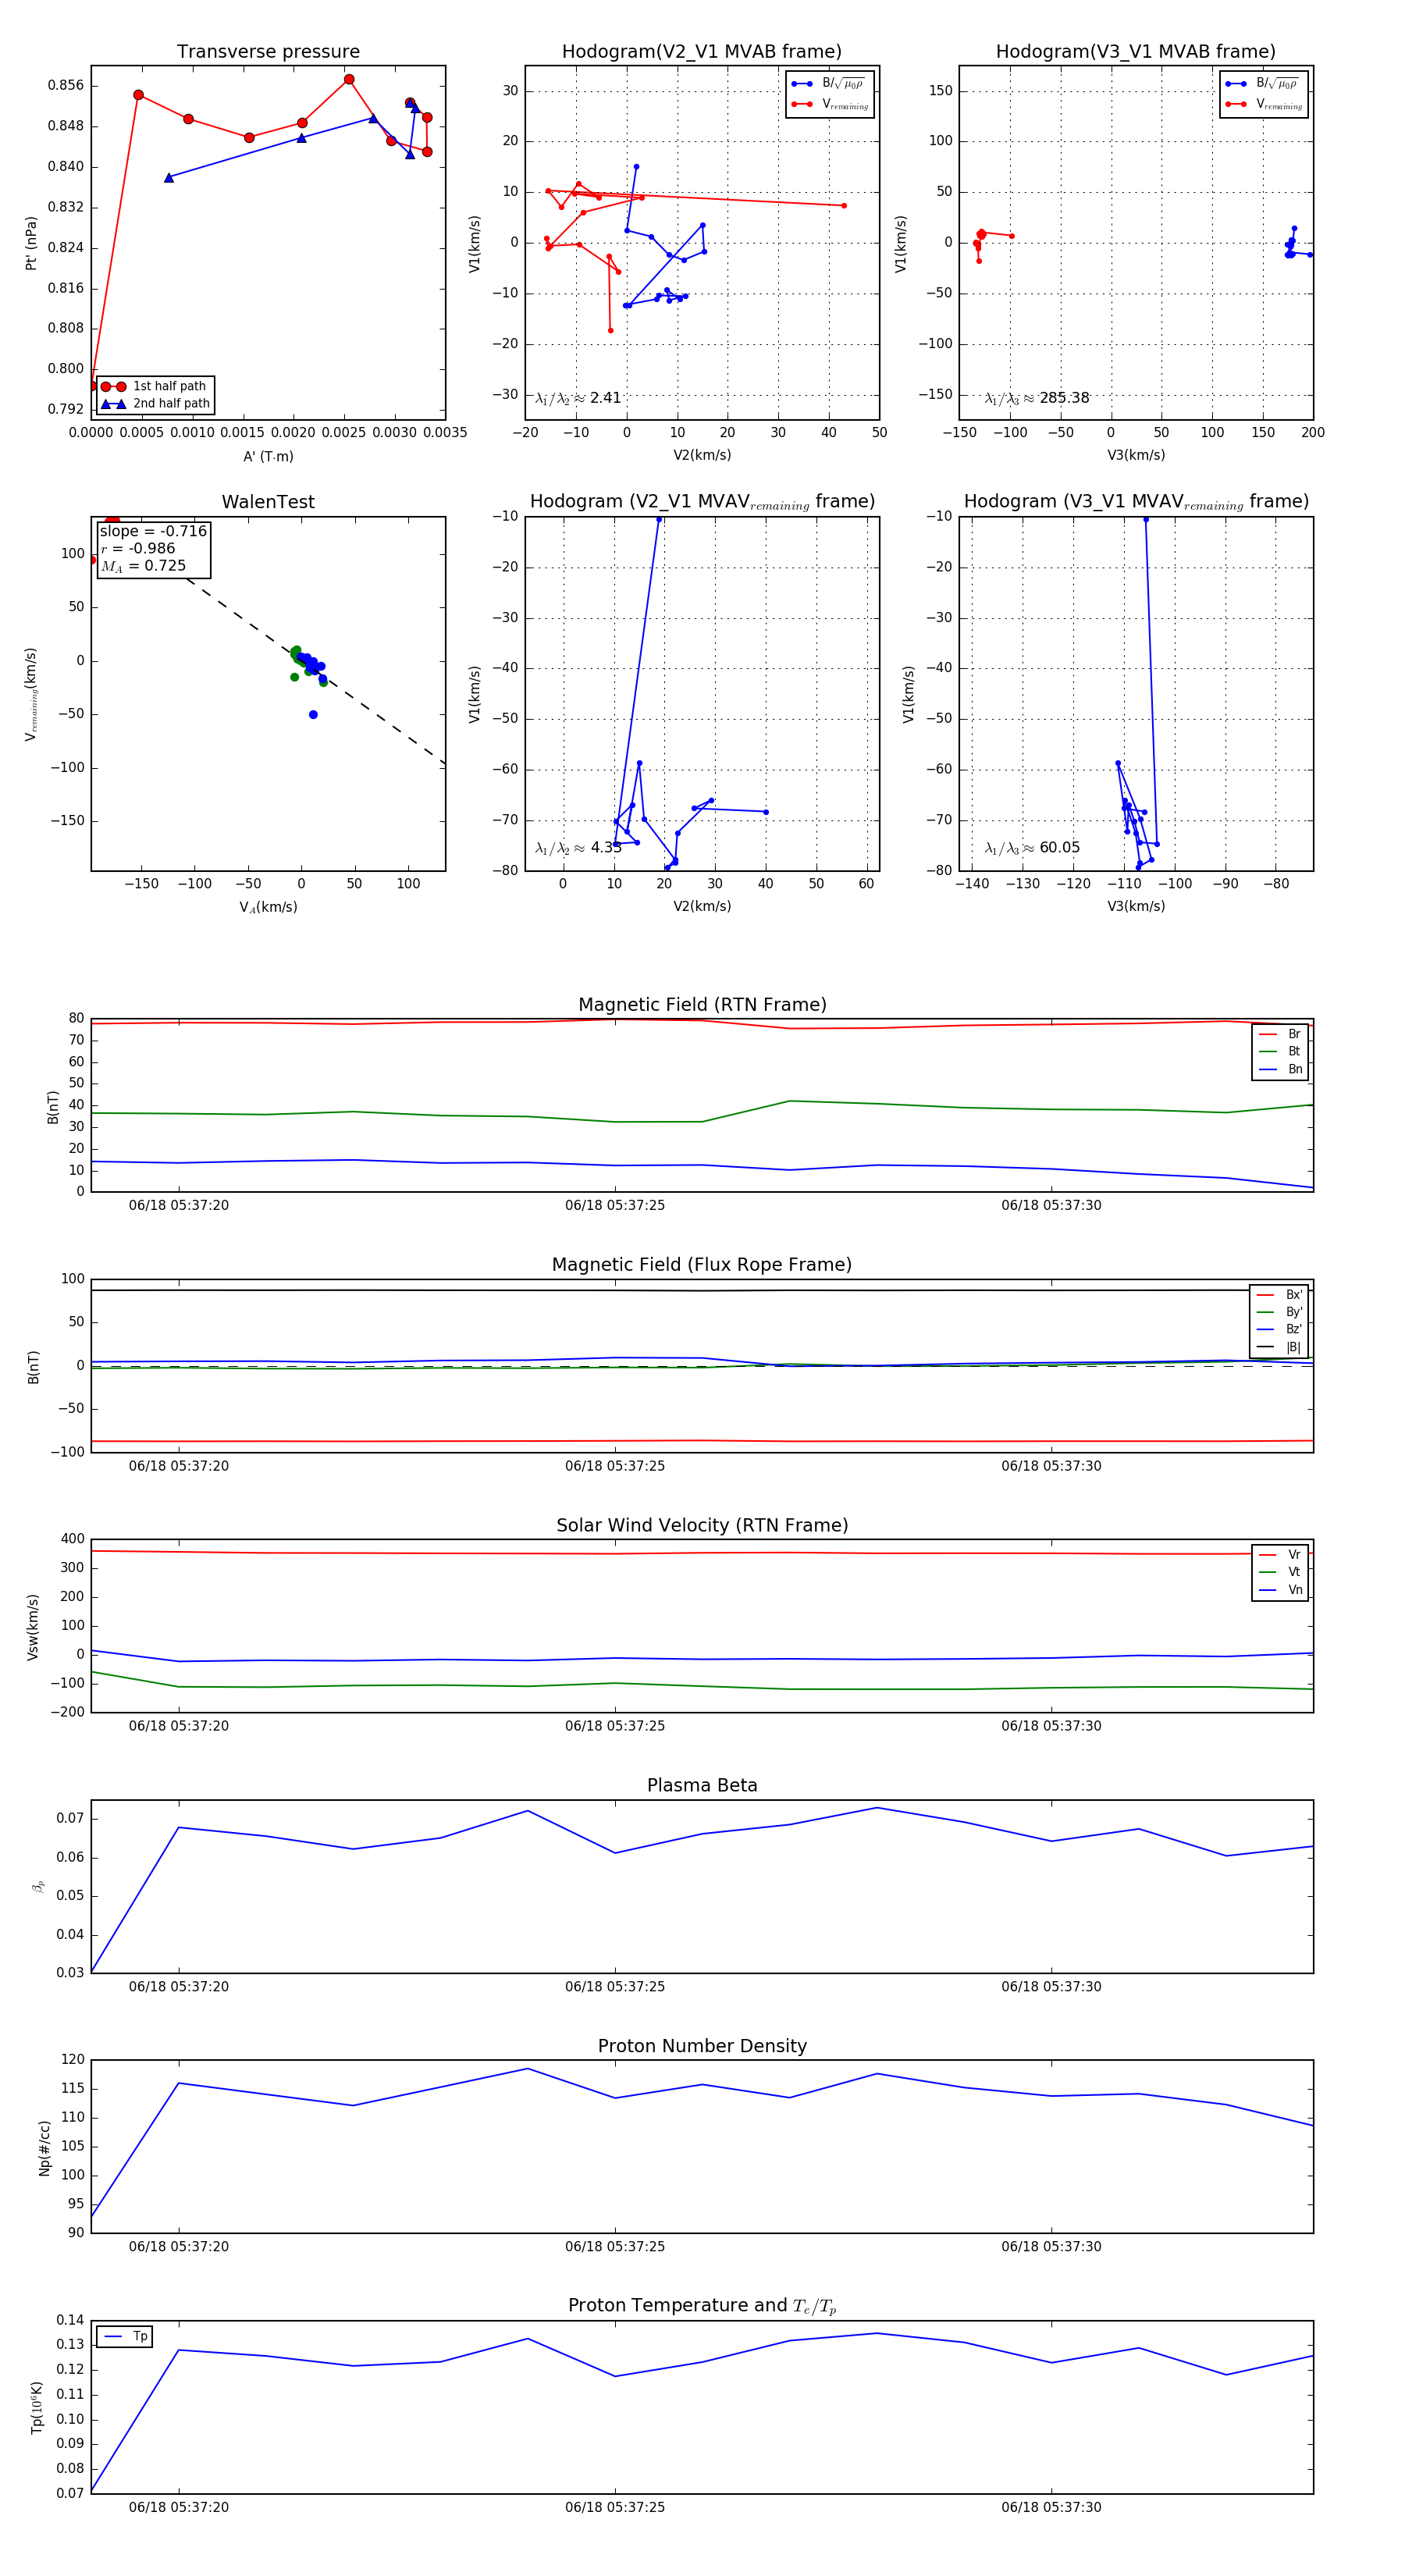Click the |B| legend entry in the Flux Rope plot
The height and width of the screenshot is (2576, 1405).
(1280, 1347)
